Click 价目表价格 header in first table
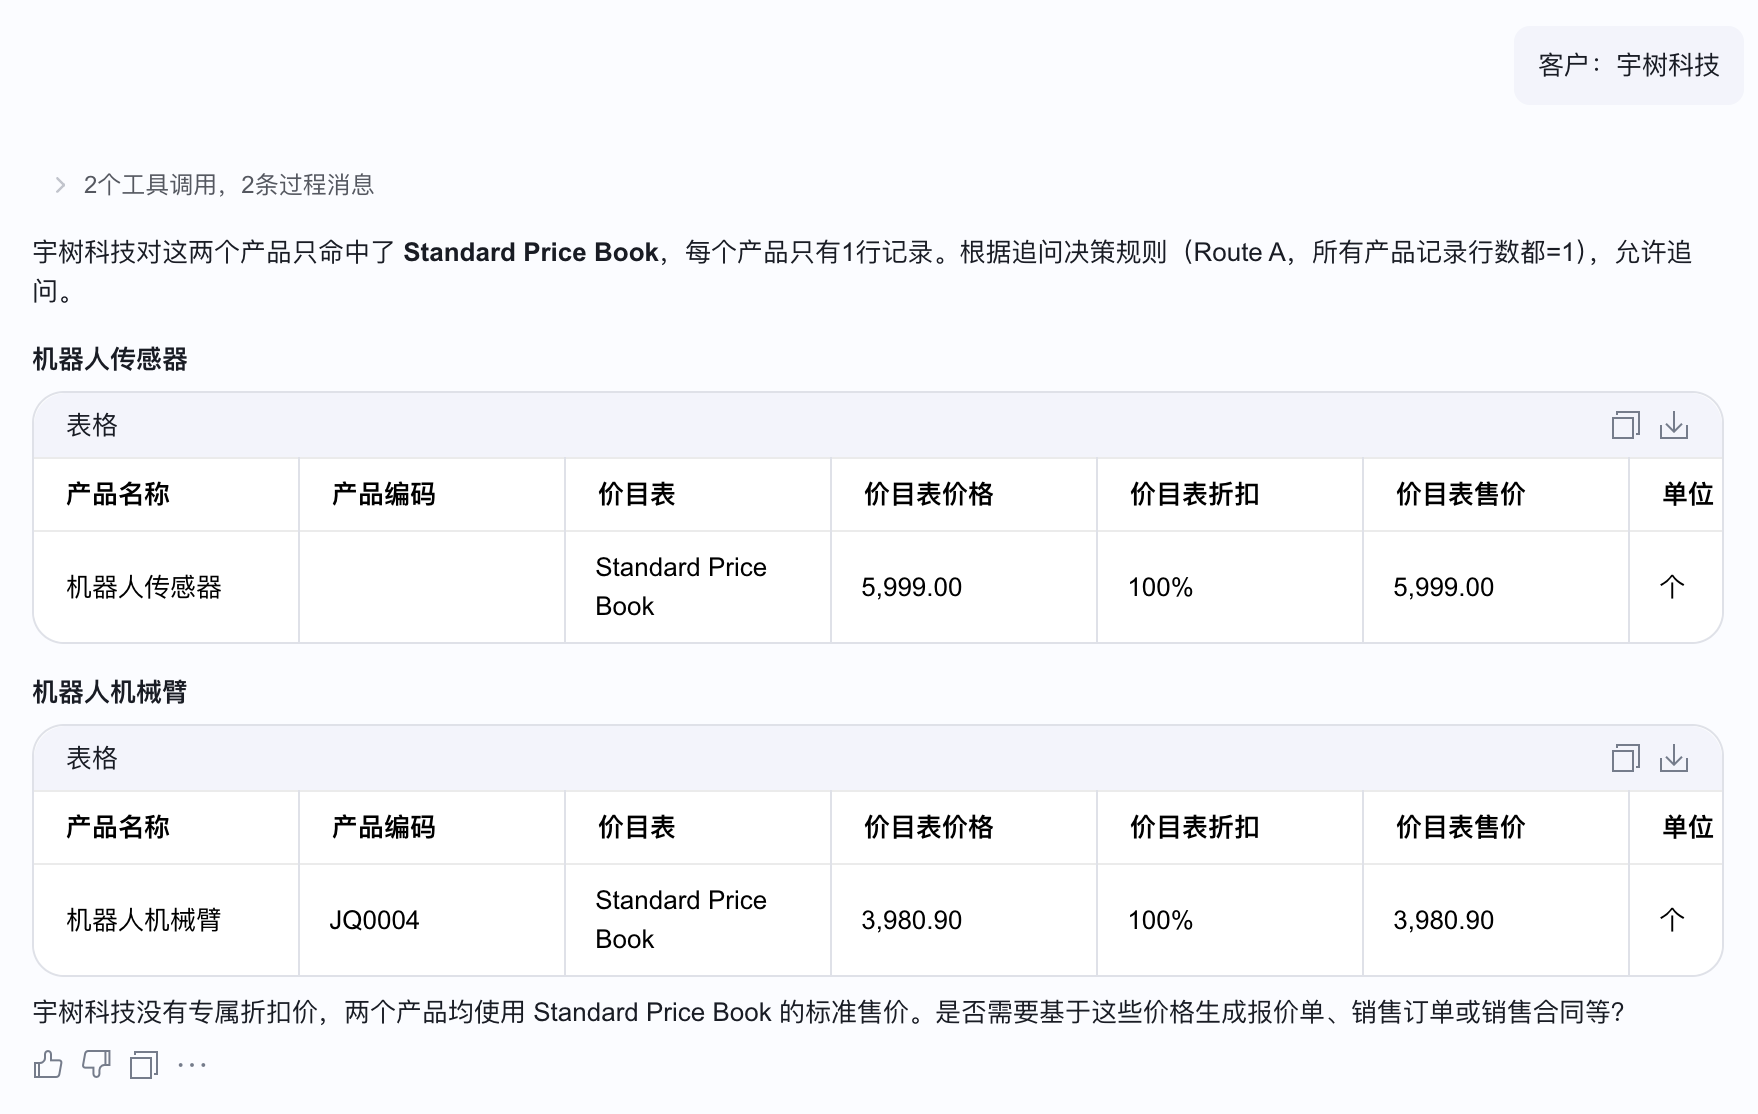Screen dimensions: 1758x1114 click(929, 494)
